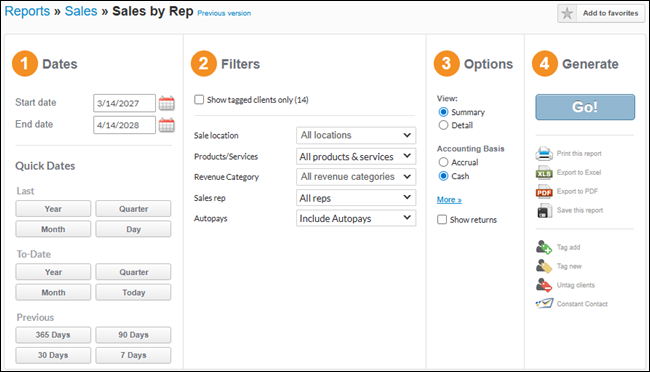The width and height of the screenshot is (650, 372).
Task: Open the Revenue Category dropdown
Action: [356, 177]
